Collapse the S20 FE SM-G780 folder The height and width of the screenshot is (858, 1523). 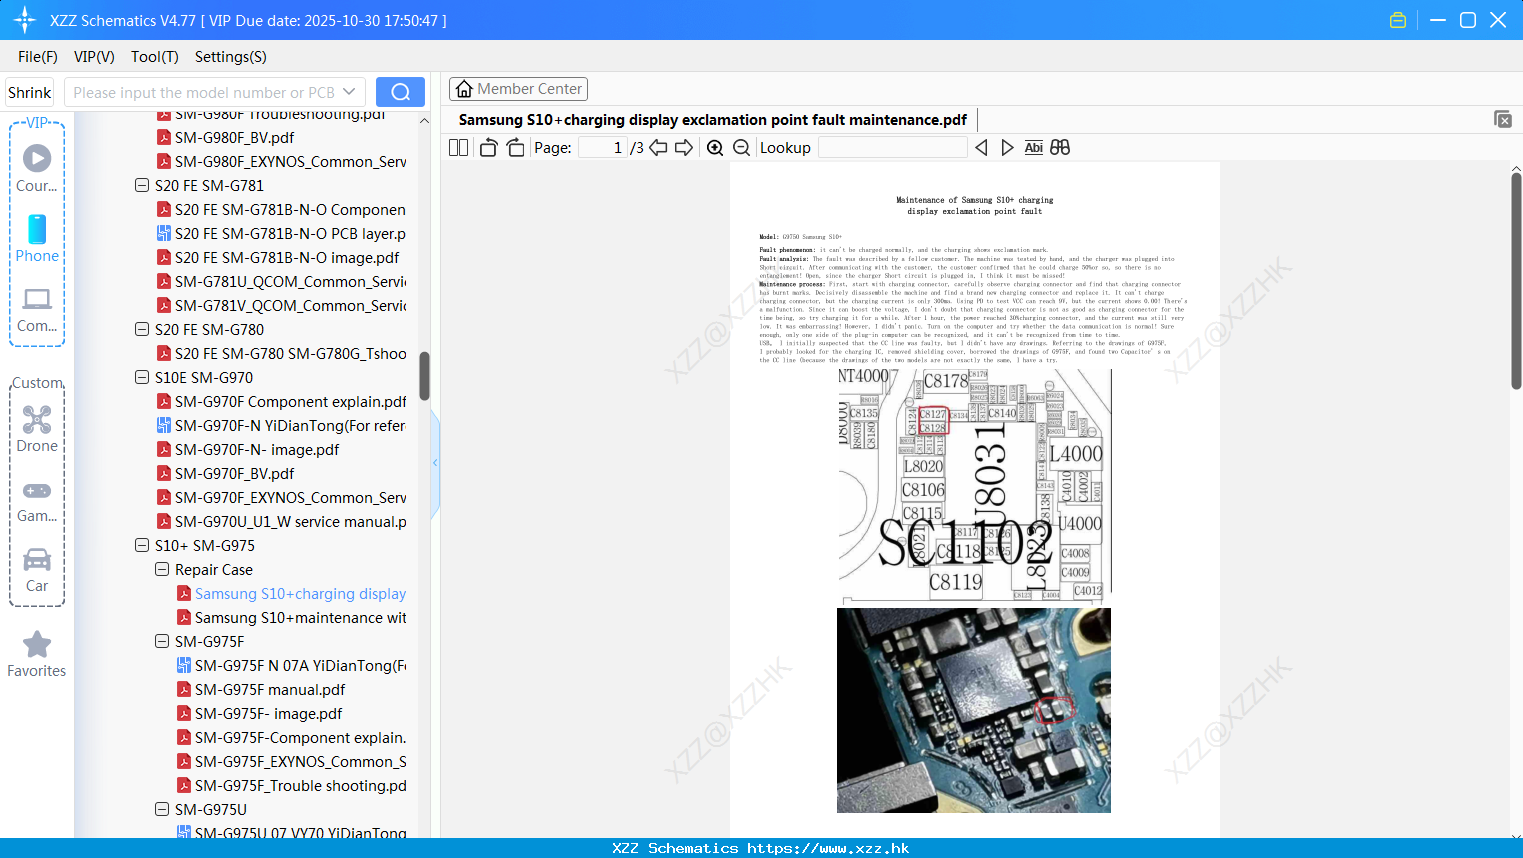tap(142, 329)
